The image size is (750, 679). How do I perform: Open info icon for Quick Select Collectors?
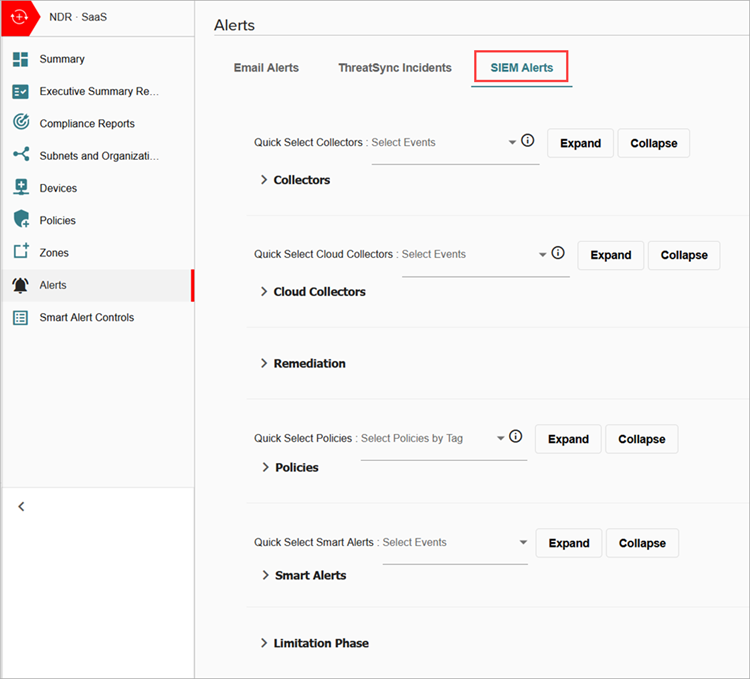click(528, 141)
